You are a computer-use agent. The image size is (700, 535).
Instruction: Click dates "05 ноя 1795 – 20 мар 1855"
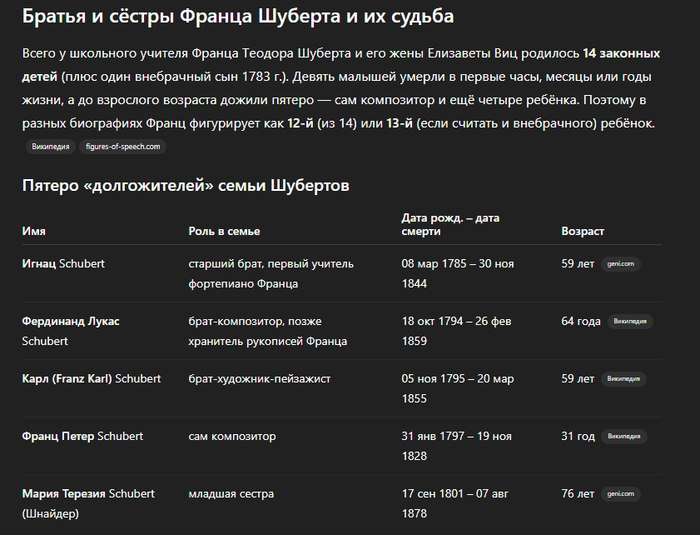tap(458, 389)
